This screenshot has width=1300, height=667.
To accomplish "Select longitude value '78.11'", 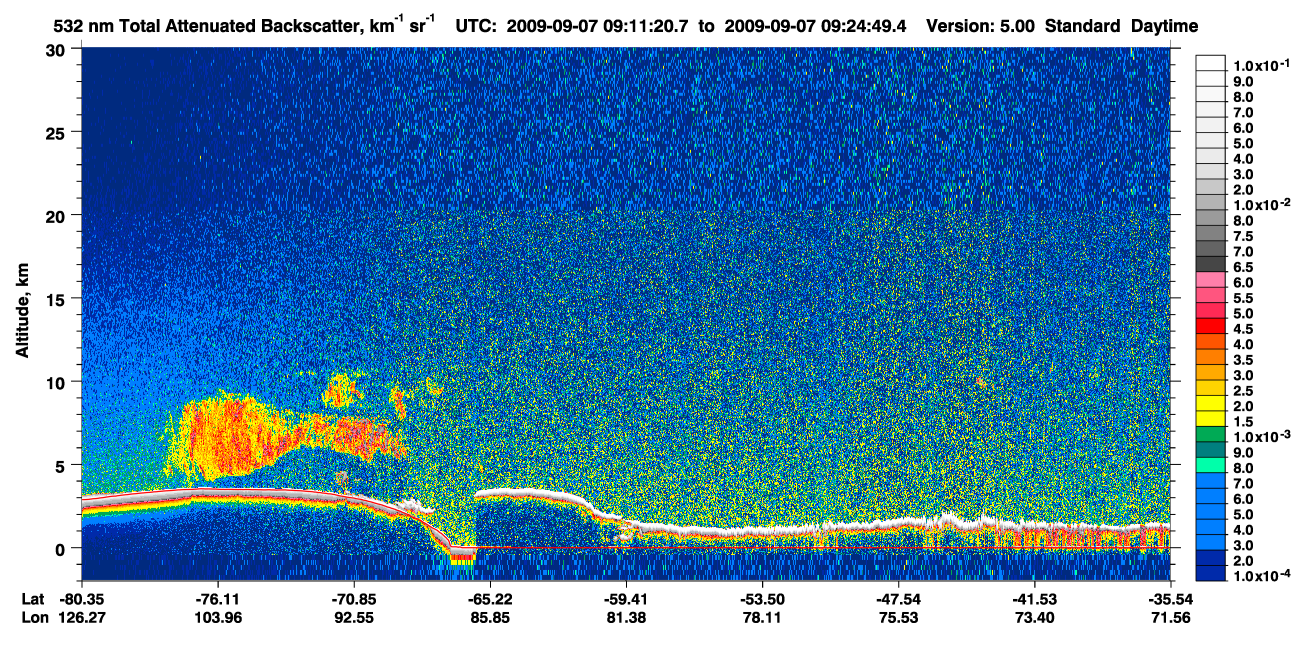I will tap(762, 618).
